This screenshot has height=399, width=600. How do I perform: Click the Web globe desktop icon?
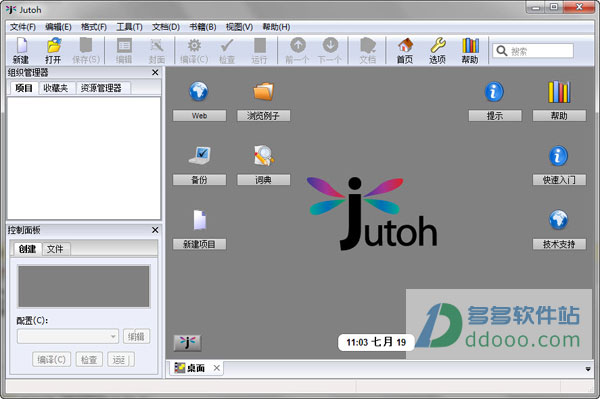199,91
